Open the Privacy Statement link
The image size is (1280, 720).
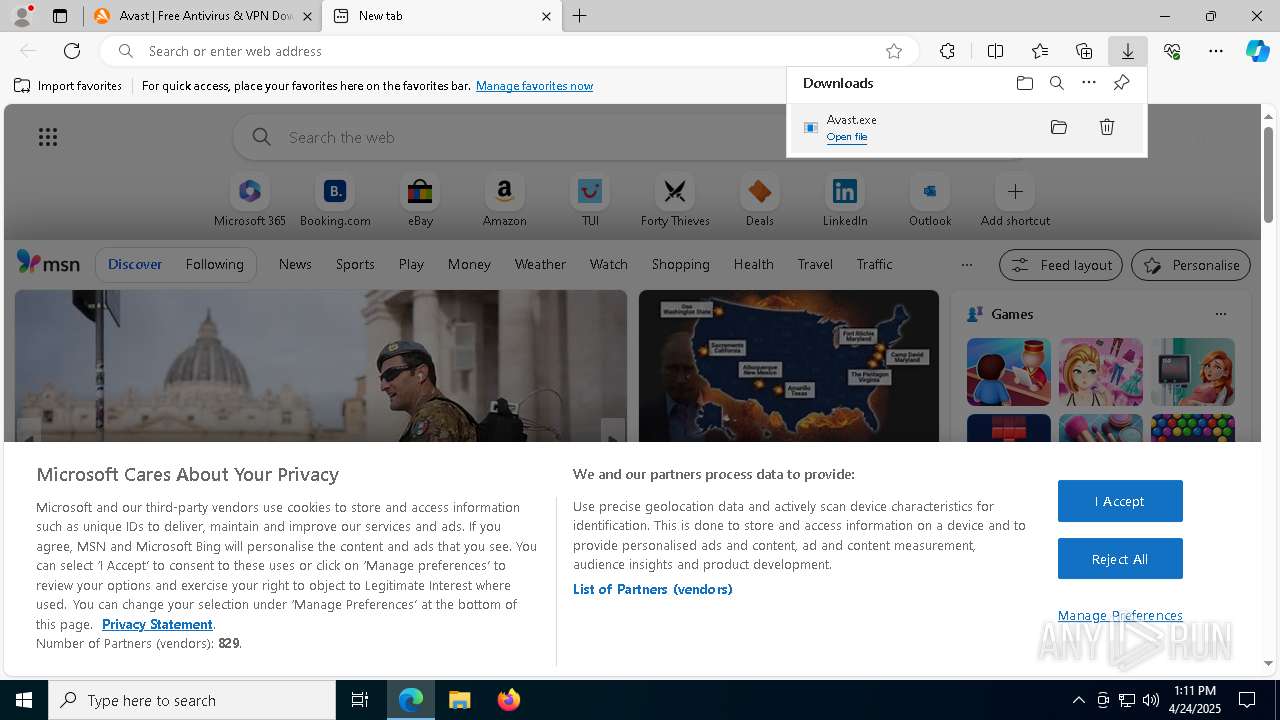pyautogui.click(x=157, y=624)
